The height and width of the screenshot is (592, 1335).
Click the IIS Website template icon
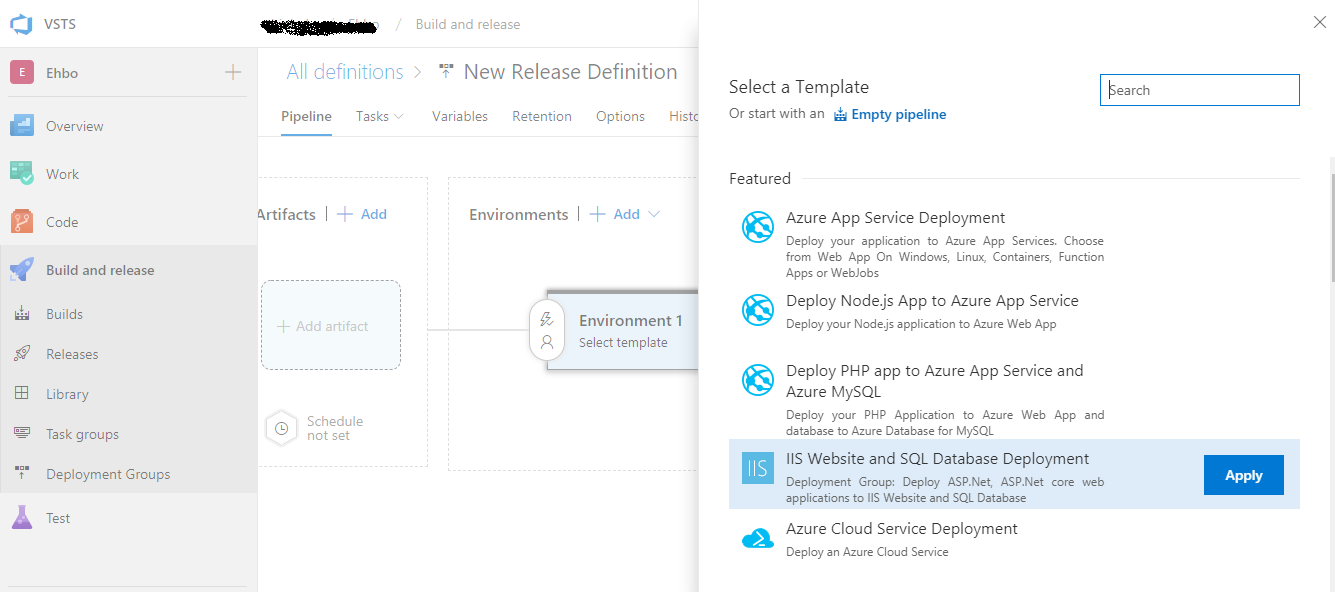tap(758, 468)
